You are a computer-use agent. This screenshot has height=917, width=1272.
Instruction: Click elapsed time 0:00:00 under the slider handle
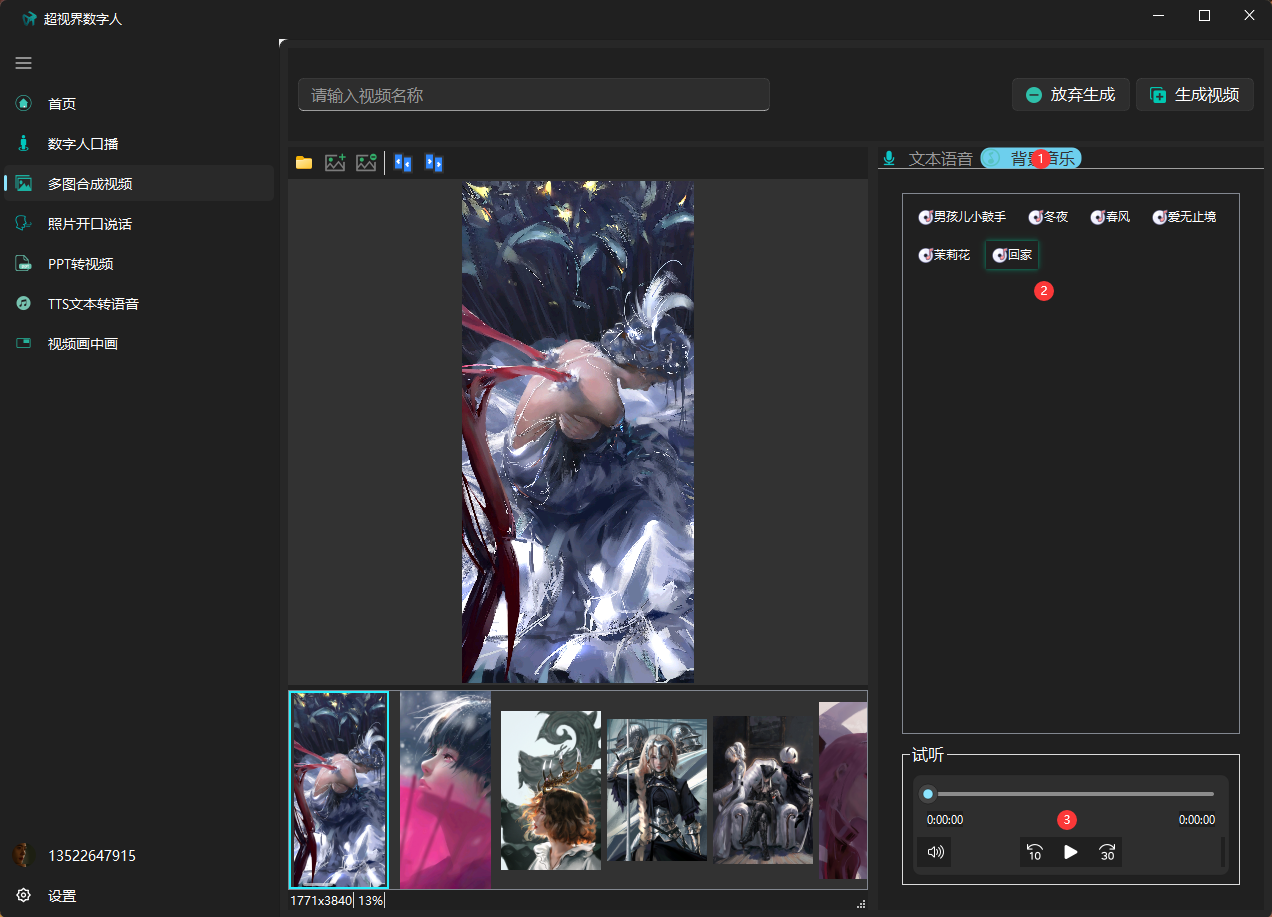click(945, 820)
